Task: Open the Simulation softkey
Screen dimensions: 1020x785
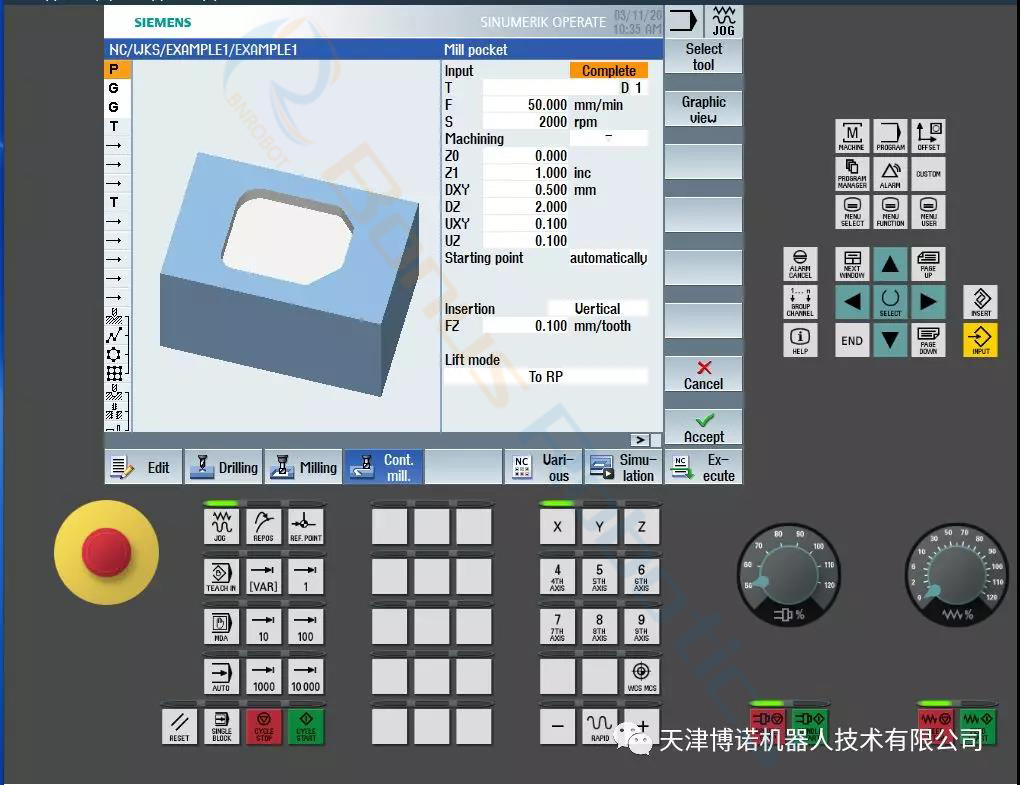Action: (x=623, y=467)
